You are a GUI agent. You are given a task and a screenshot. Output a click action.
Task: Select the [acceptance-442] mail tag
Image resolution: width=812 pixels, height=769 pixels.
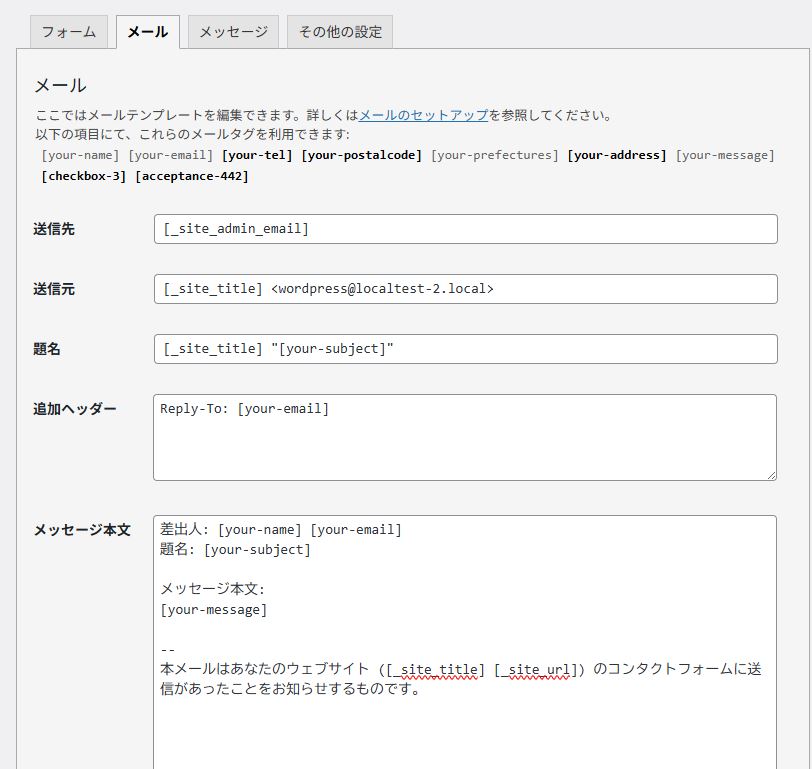(x=192, y=176)
